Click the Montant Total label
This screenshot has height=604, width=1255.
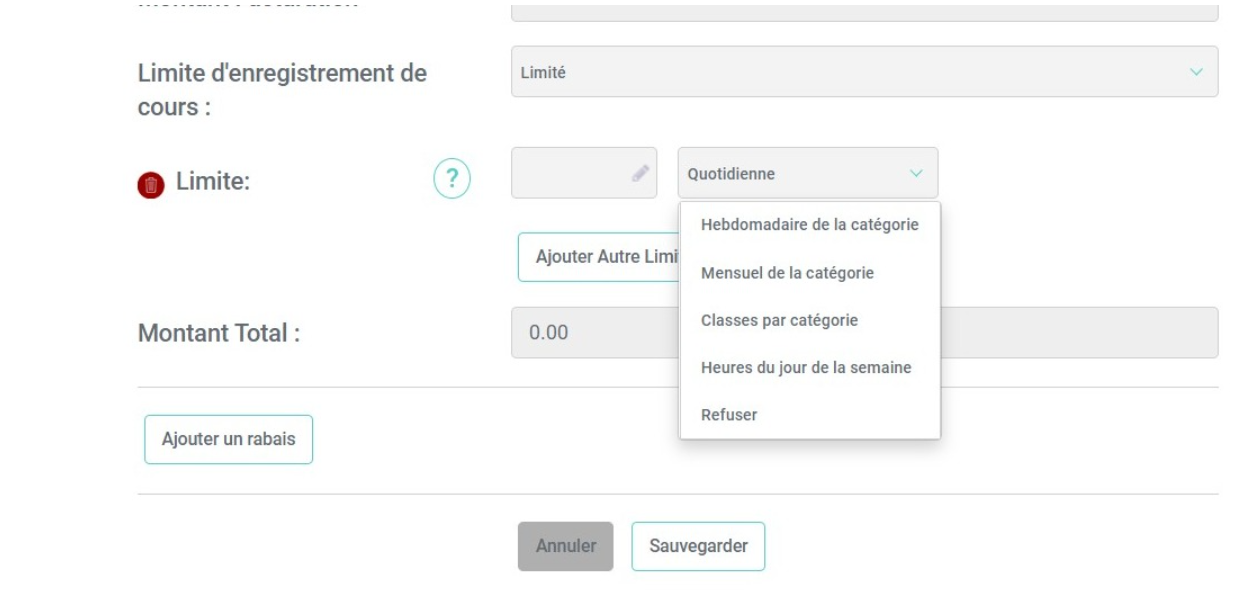219,334
